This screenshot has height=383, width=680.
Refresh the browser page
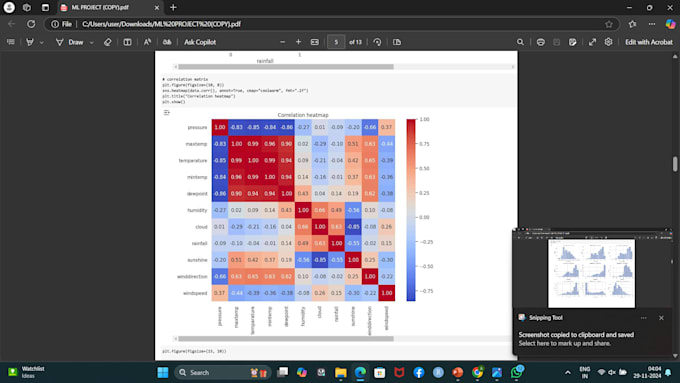point(31,24)
